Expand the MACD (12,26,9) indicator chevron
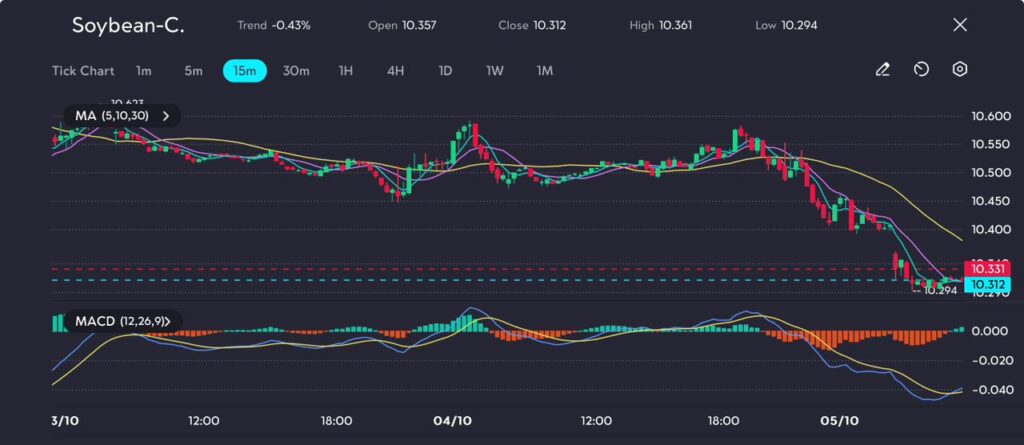This screenshot has height=445, width=1024. coord(168,321)
